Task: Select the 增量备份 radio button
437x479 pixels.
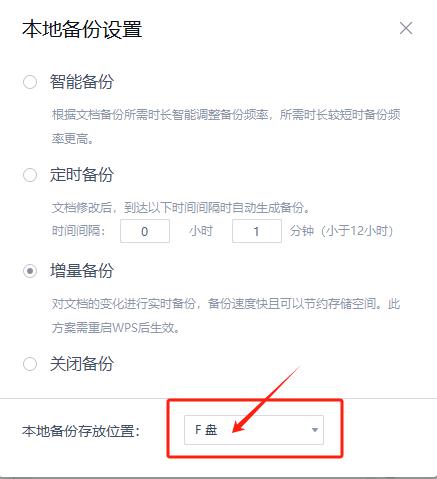Action: [x=30, y=271]
